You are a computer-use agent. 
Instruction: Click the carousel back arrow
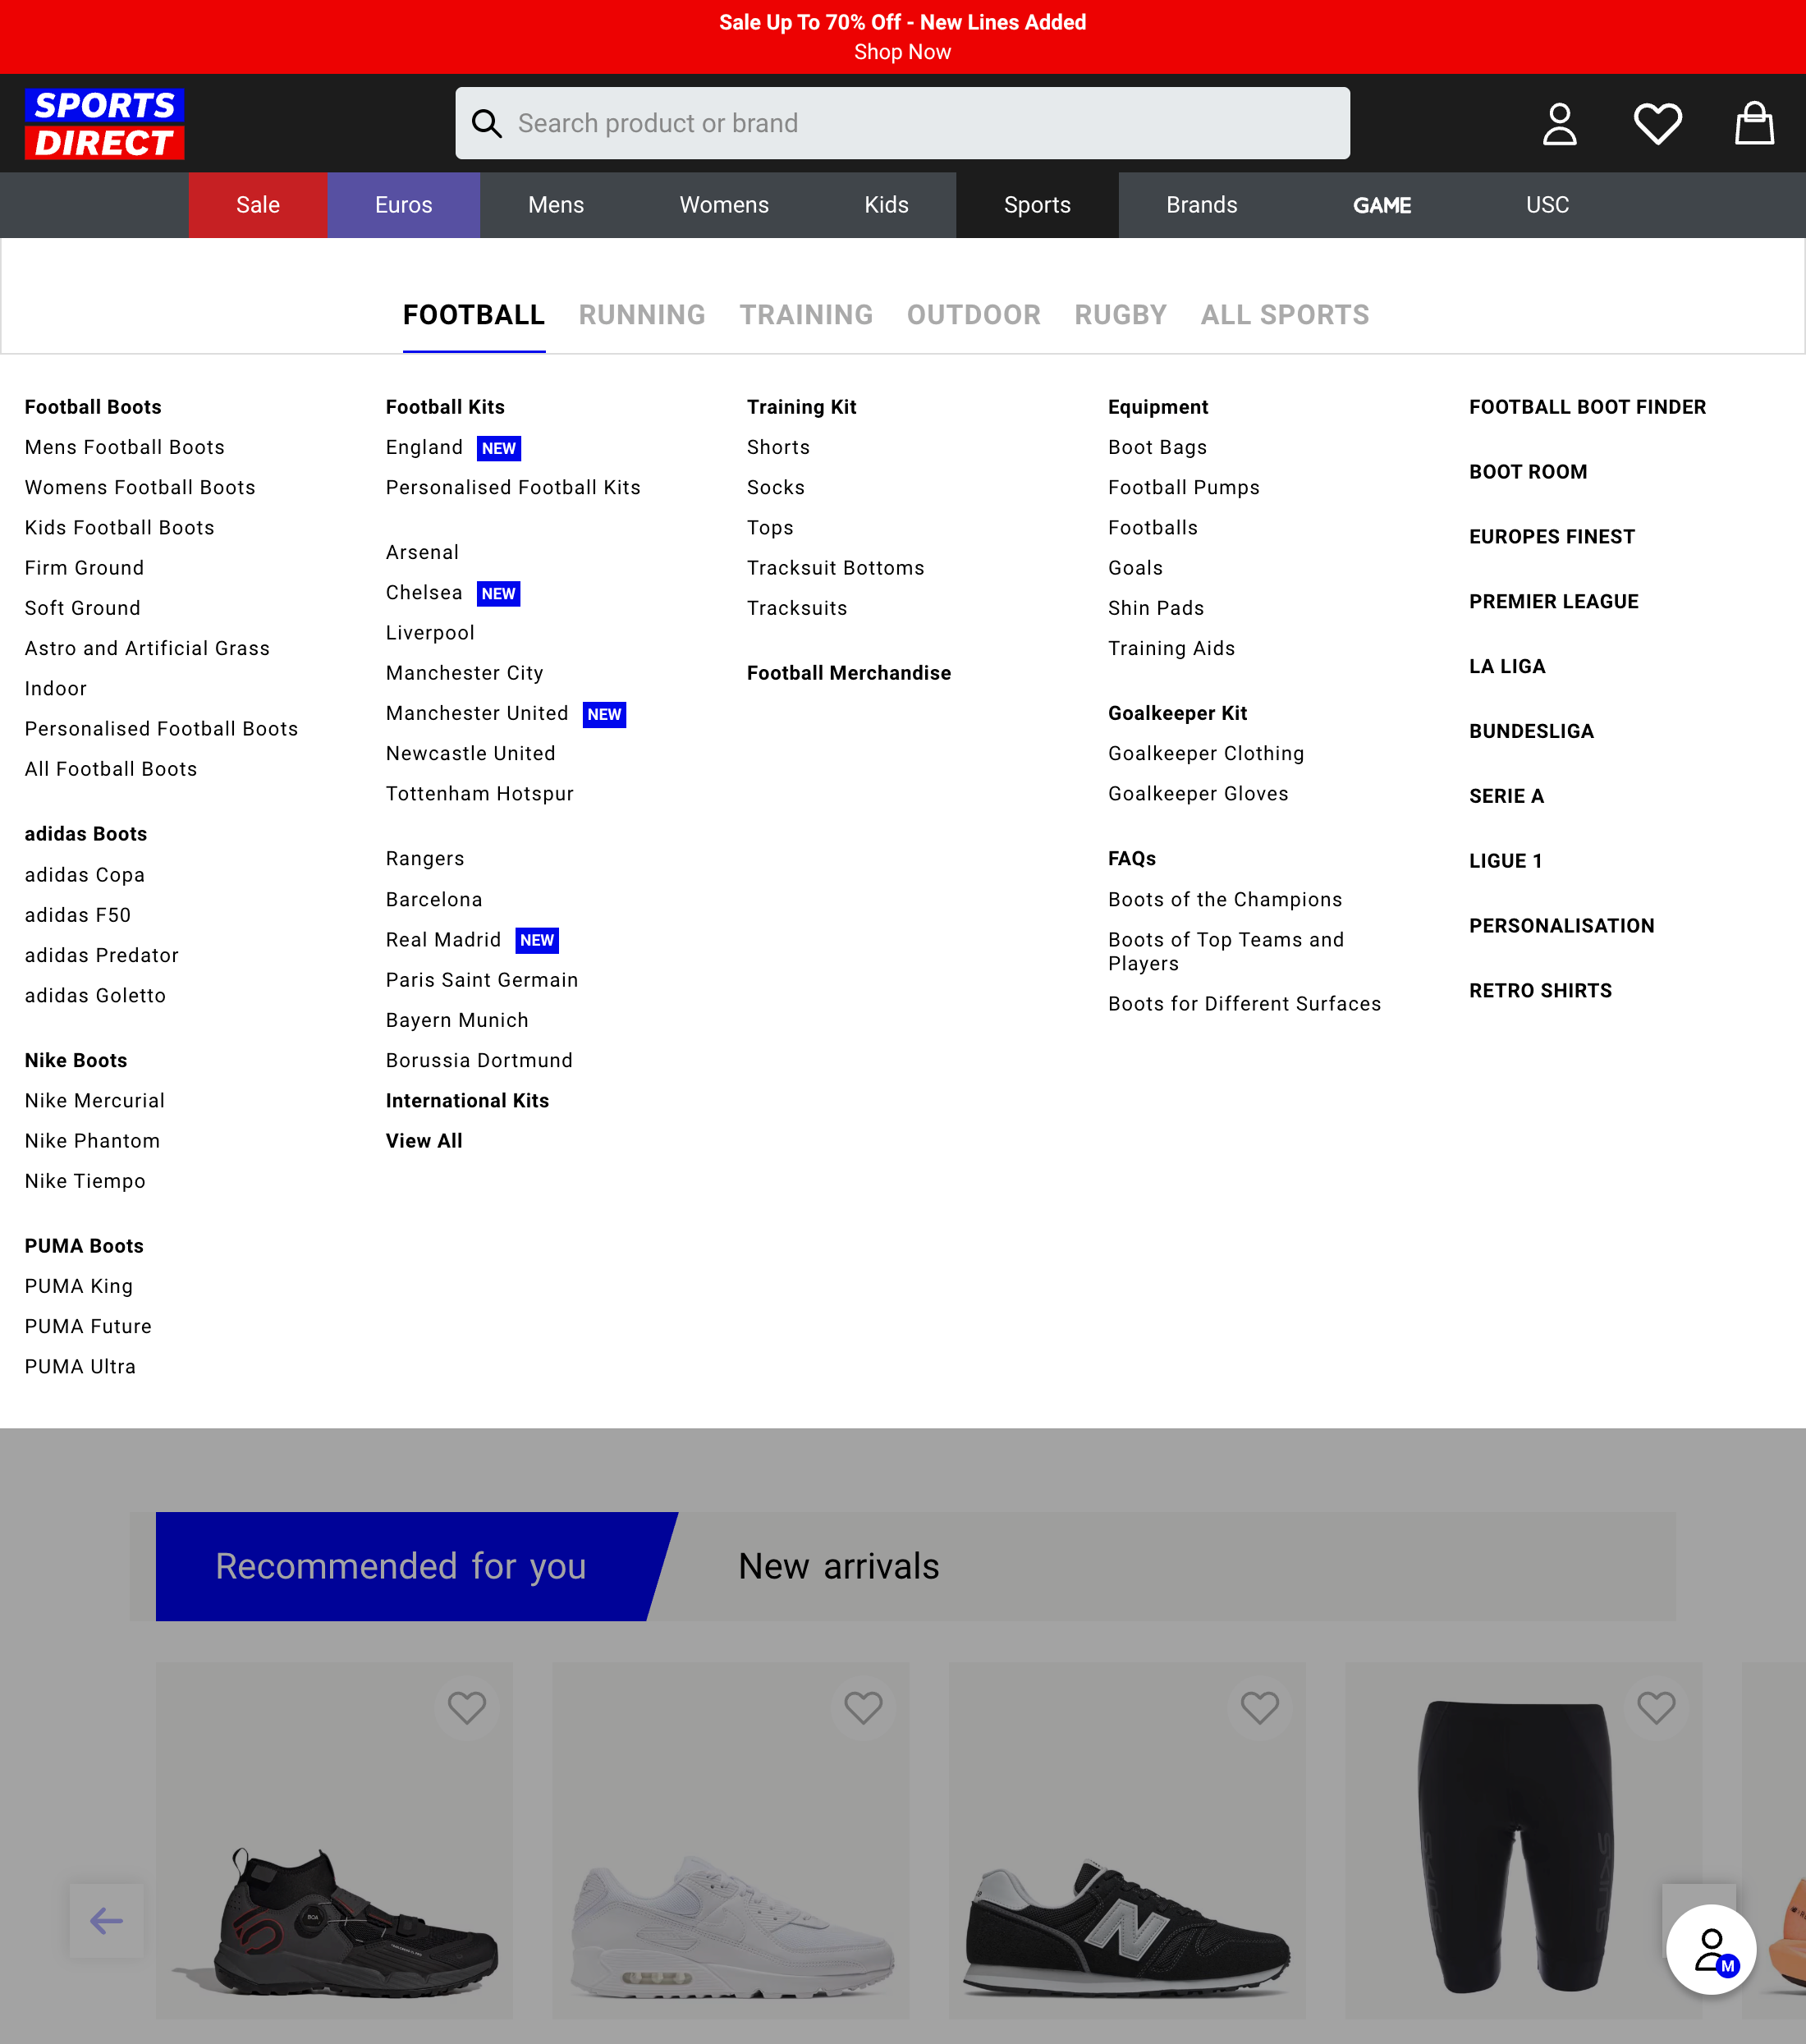(104, 1920)
